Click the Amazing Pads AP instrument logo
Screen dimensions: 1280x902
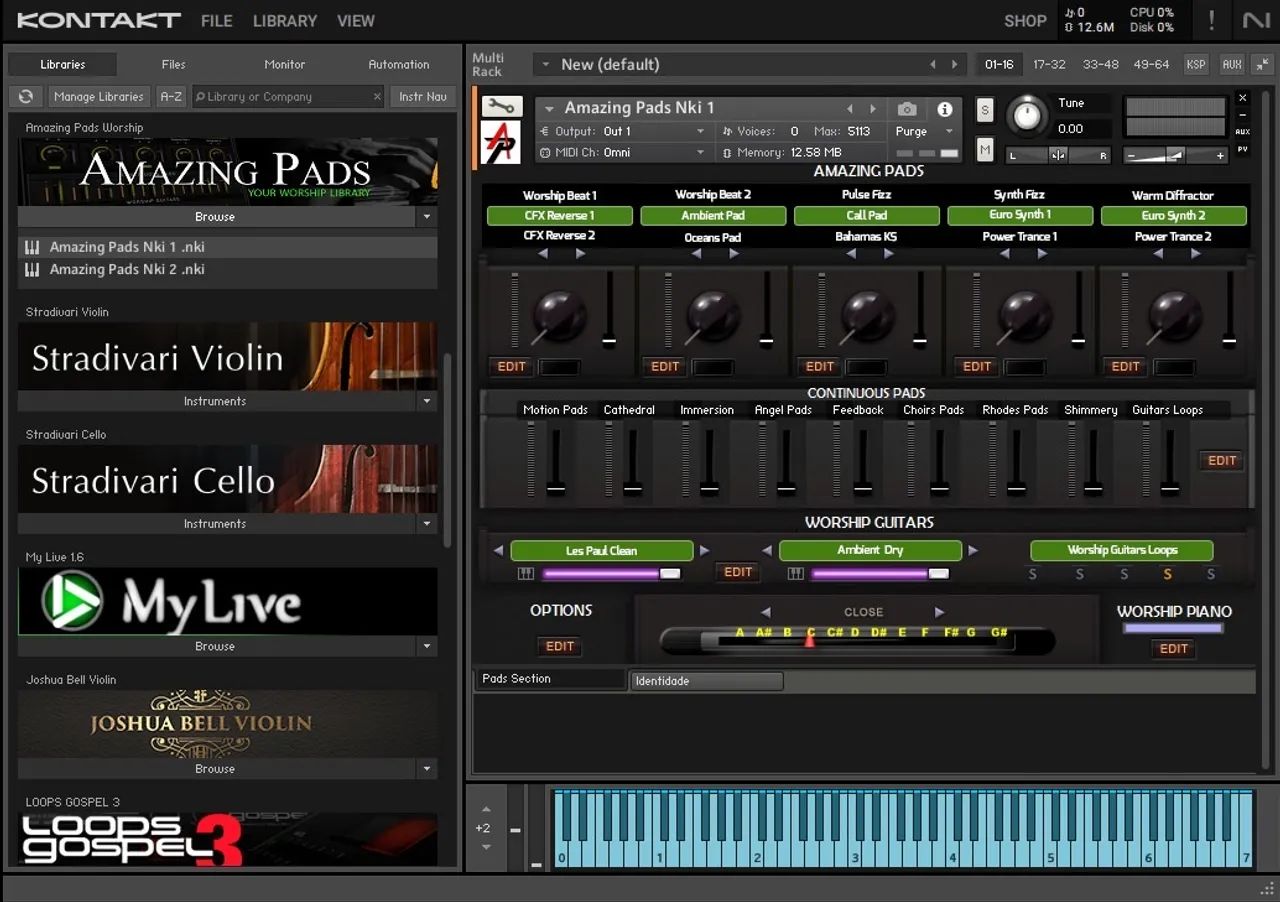click(502, 143)
